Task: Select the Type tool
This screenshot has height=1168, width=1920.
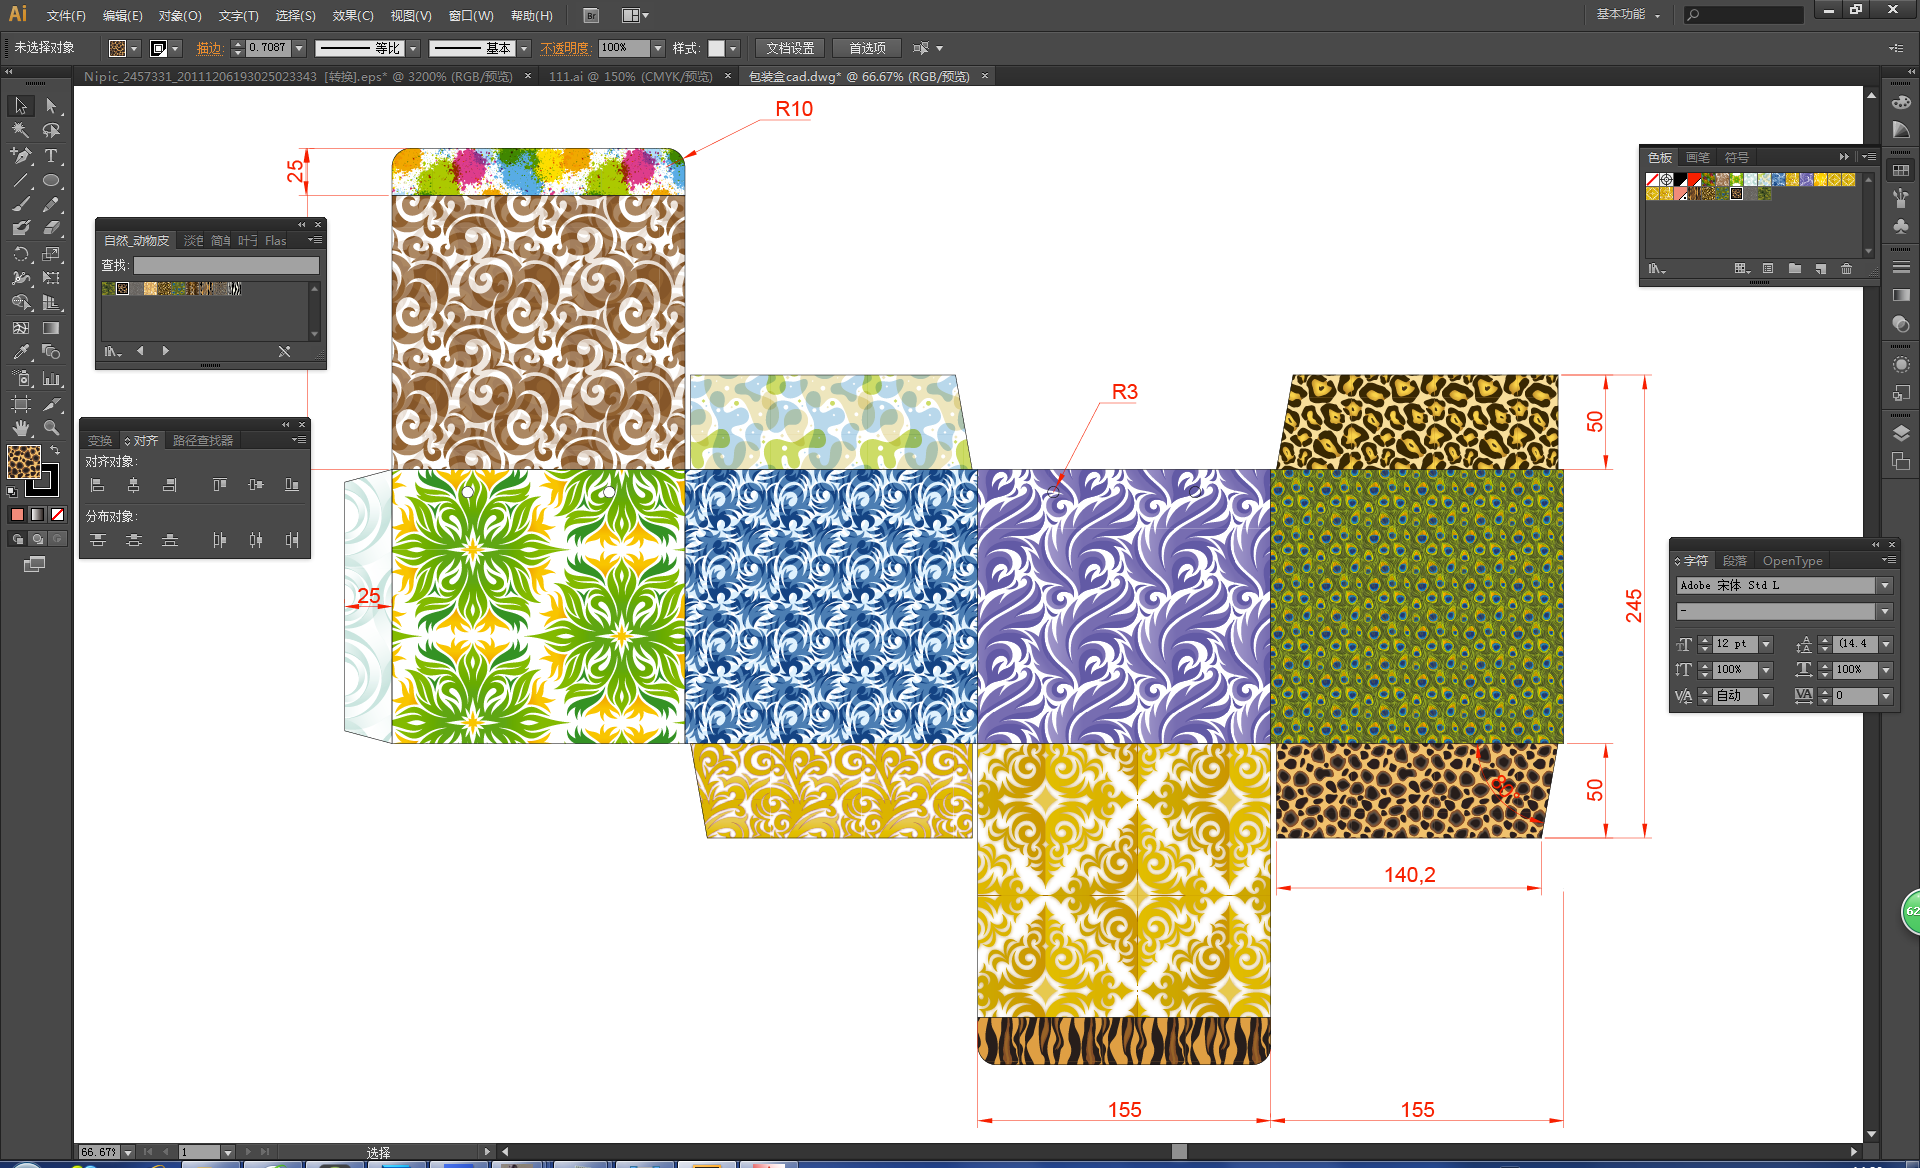Action: pos(51,155)
